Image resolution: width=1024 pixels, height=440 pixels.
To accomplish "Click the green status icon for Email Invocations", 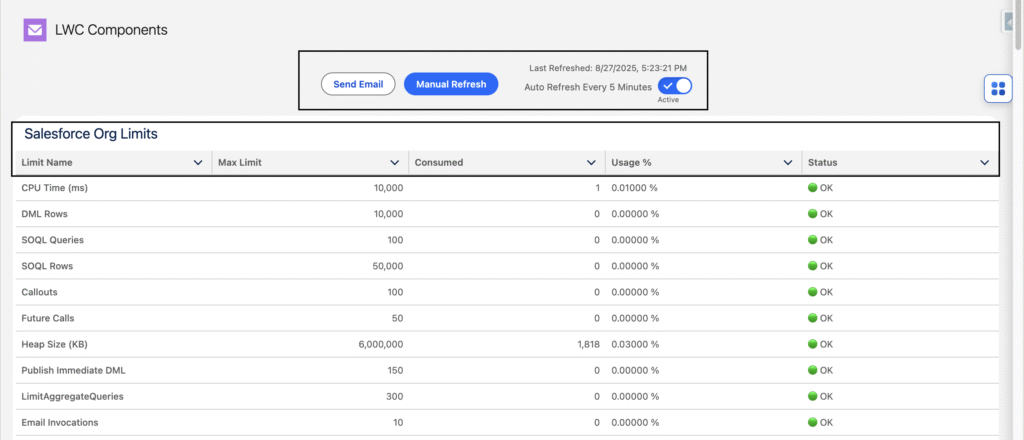I will tap(813, 422).
